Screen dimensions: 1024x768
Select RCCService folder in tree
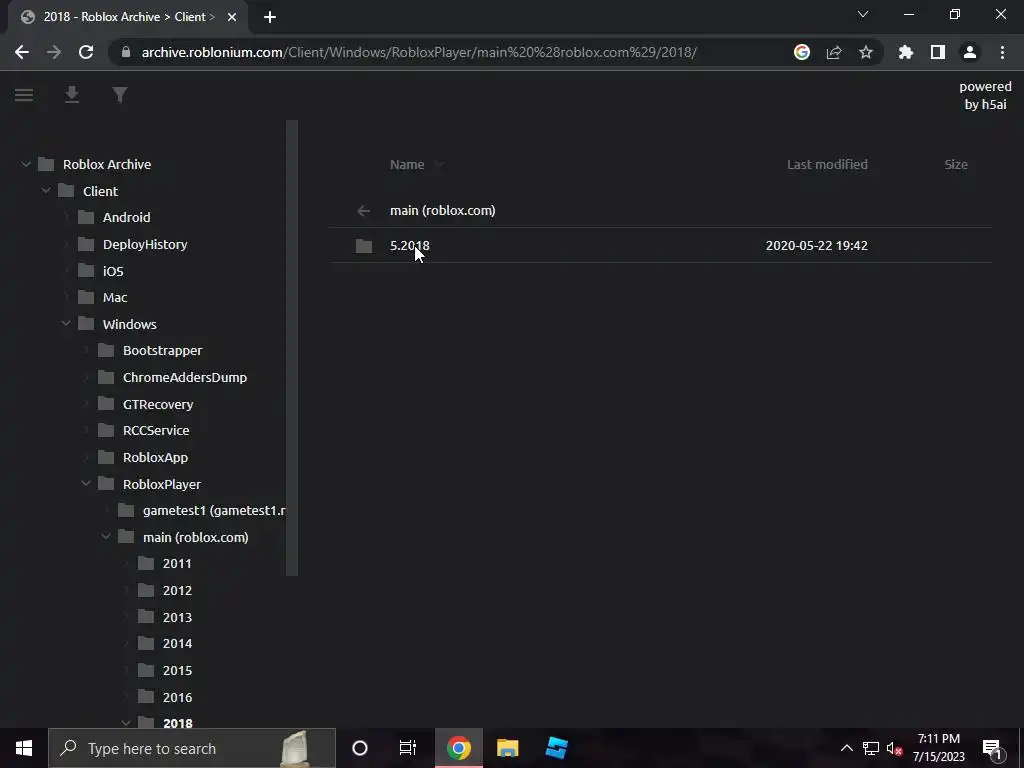pyautogui.click(x=156, y=430)
